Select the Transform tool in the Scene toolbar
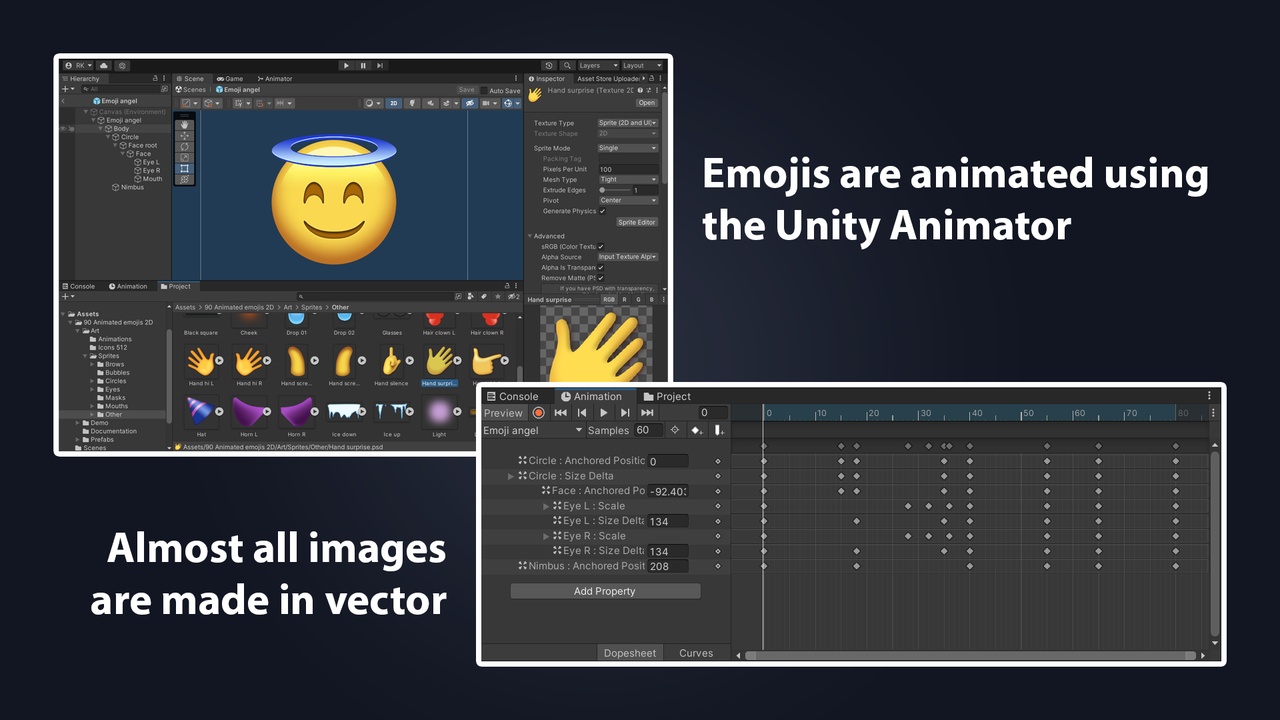This screenshot has height=720, width=1280. click(185, 180)
